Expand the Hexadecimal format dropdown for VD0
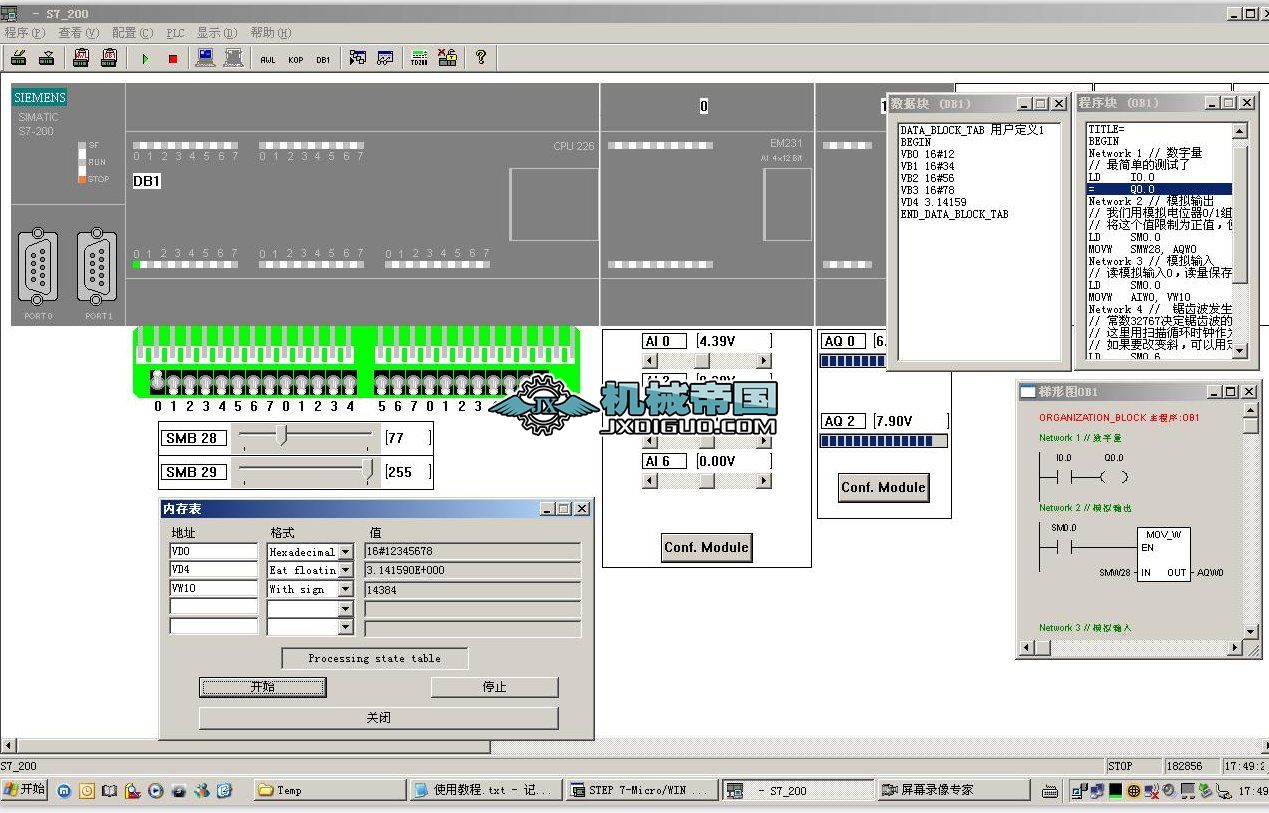1269x813 pixels. [x=345, y=552]
